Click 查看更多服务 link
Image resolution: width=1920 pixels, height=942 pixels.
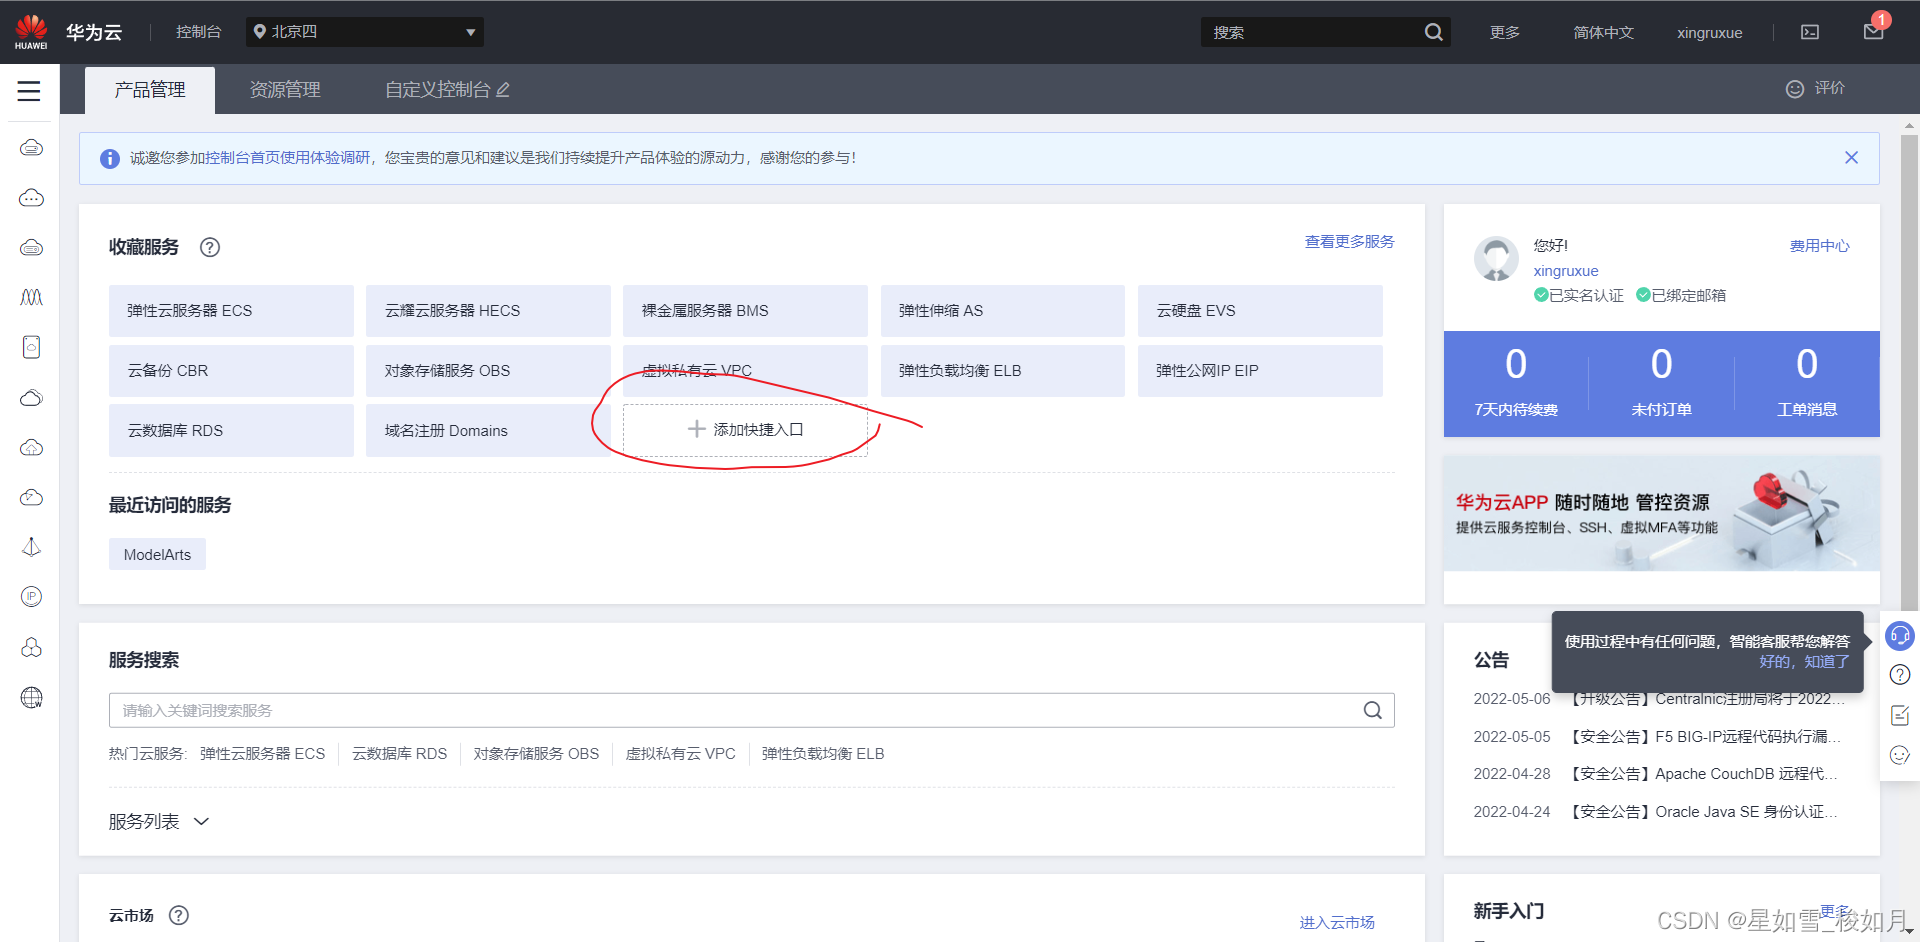pyautogui.click(x=1349, y=242)
